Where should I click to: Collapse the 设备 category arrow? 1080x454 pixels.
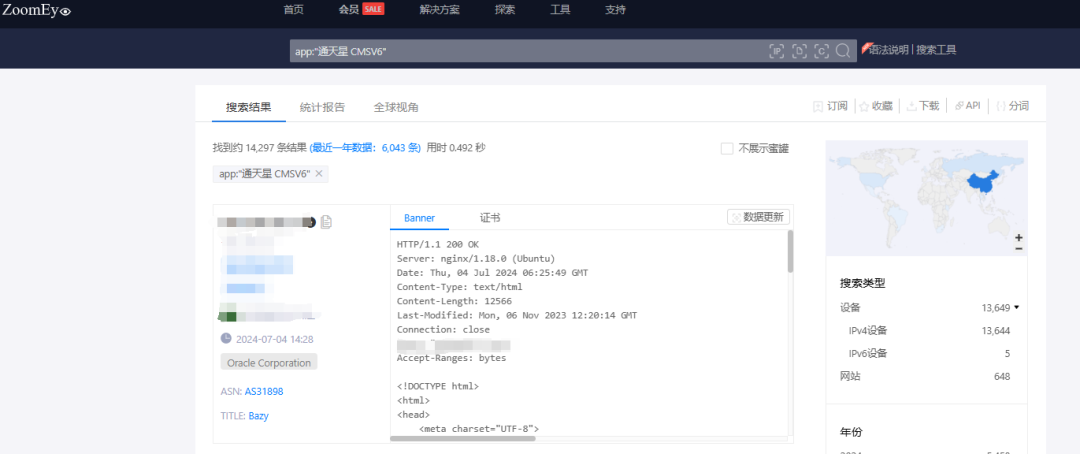click(x=1016, y=307)
